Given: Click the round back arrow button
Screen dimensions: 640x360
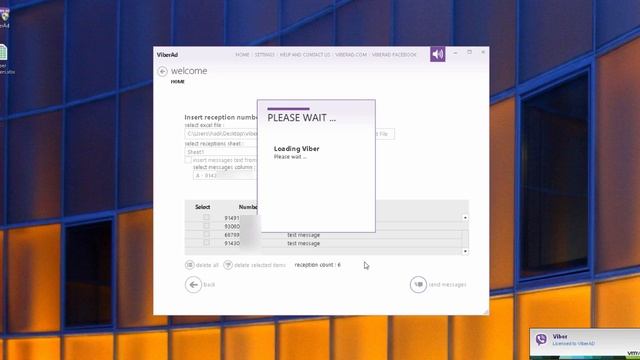Looking at the screenshot, I should coord(193,284).
